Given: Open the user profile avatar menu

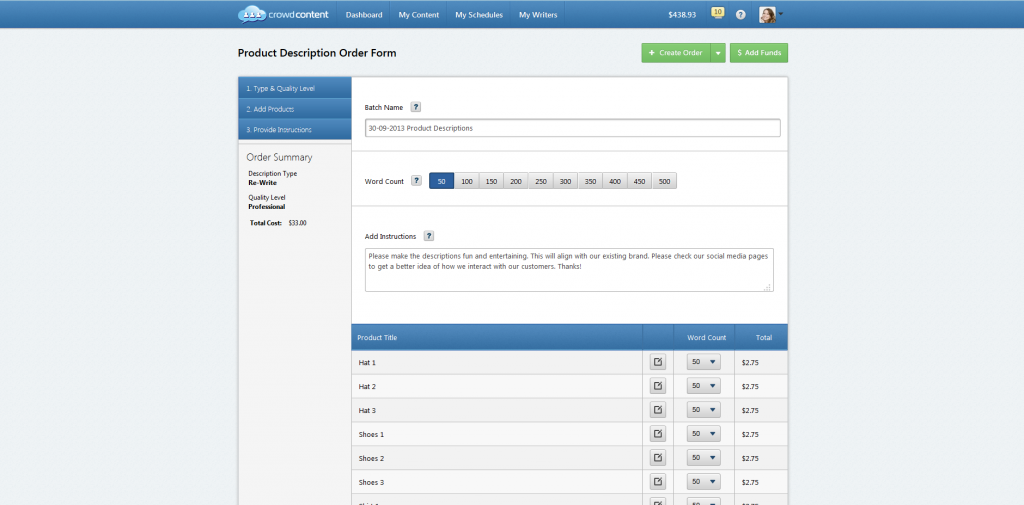Looking at the screenshot, I should [769, 15].
